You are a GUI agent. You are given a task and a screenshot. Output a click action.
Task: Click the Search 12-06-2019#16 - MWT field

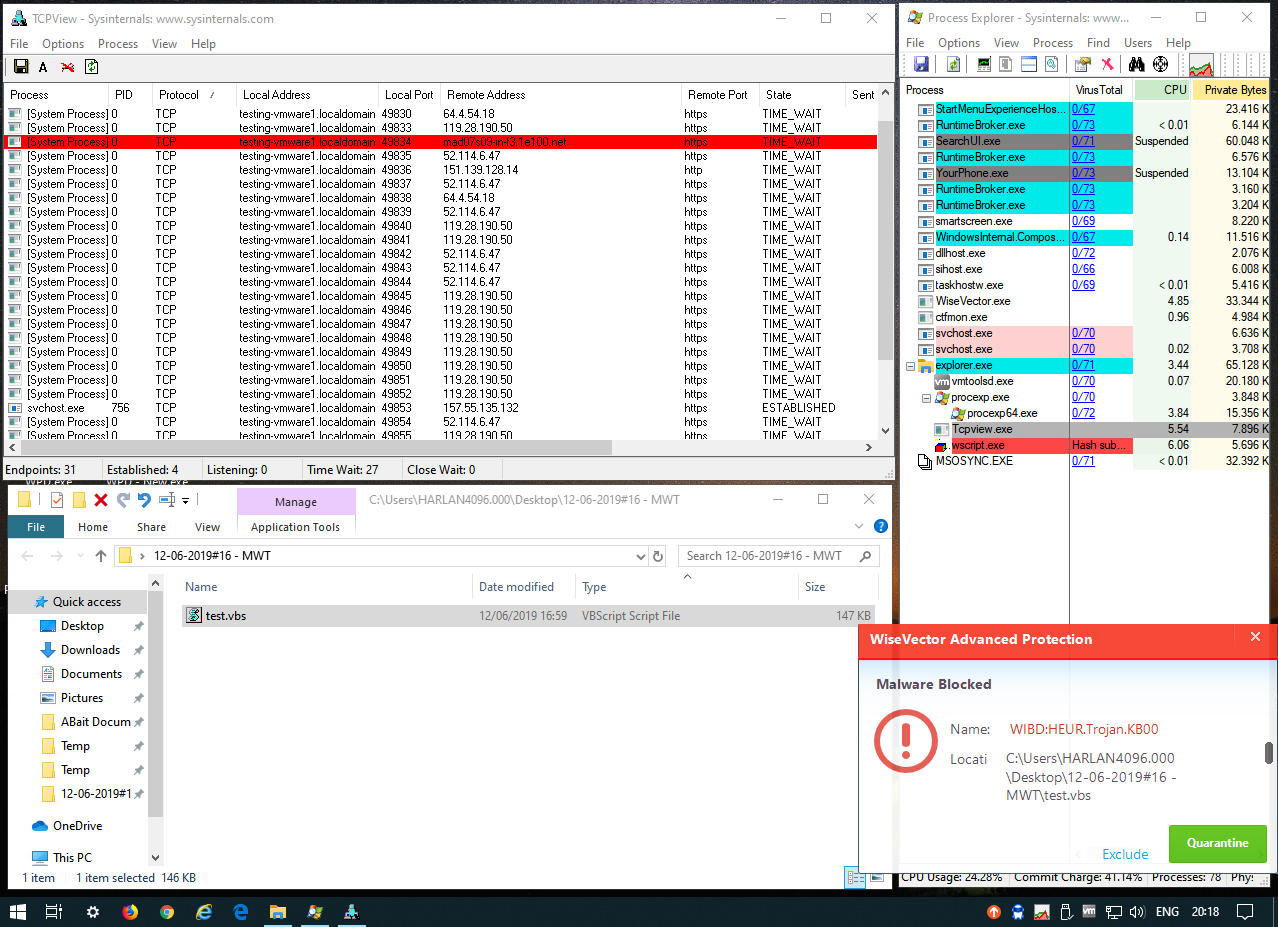tap(779, 556)
